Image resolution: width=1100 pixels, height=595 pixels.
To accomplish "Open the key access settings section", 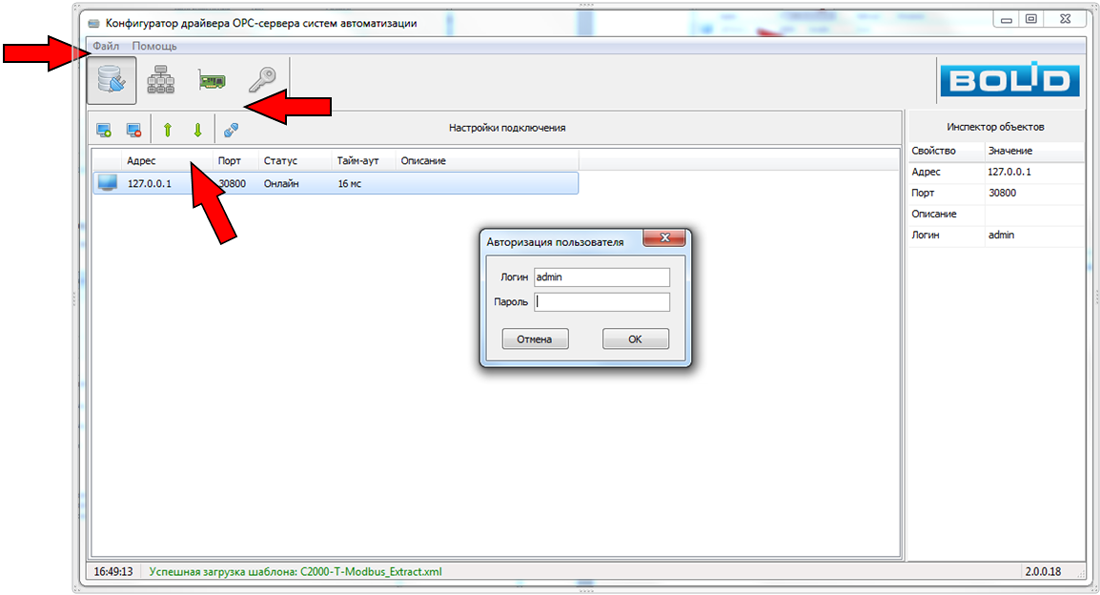I will (262, 81).
